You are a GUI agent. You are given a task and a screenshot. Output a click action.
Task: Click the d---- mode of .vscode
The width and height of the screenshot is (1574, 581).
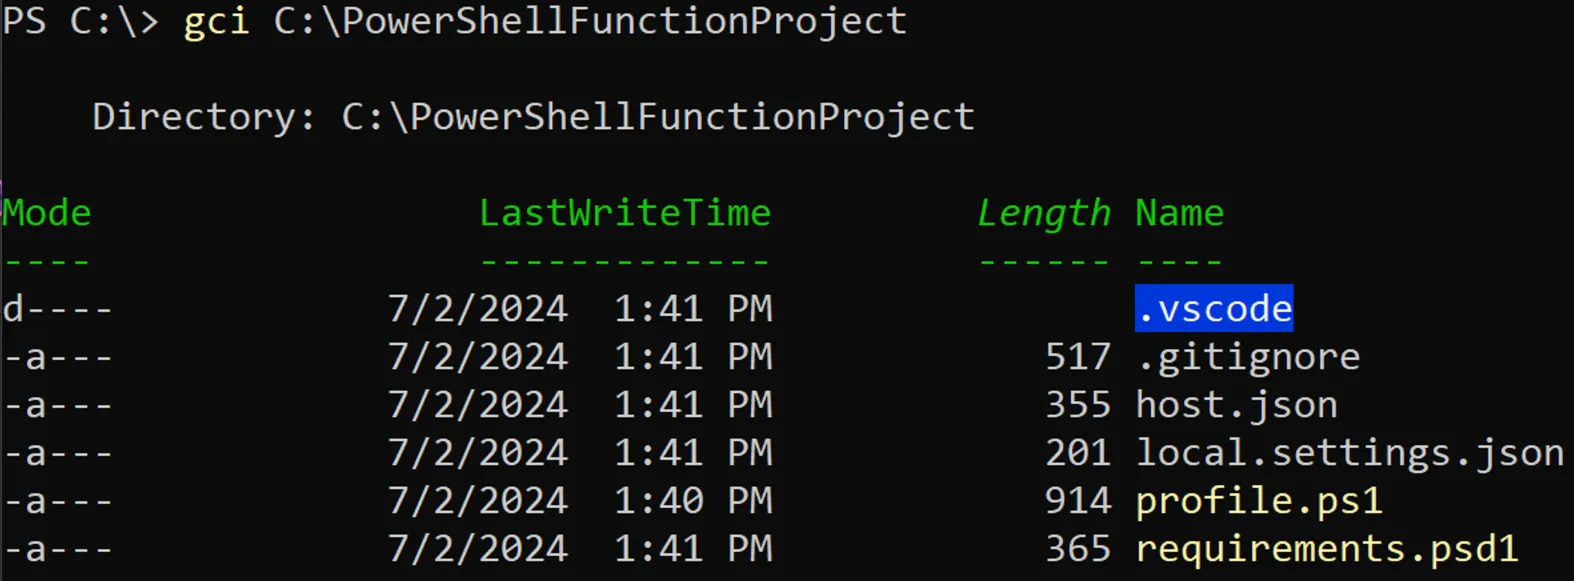(x=57, y=309)
